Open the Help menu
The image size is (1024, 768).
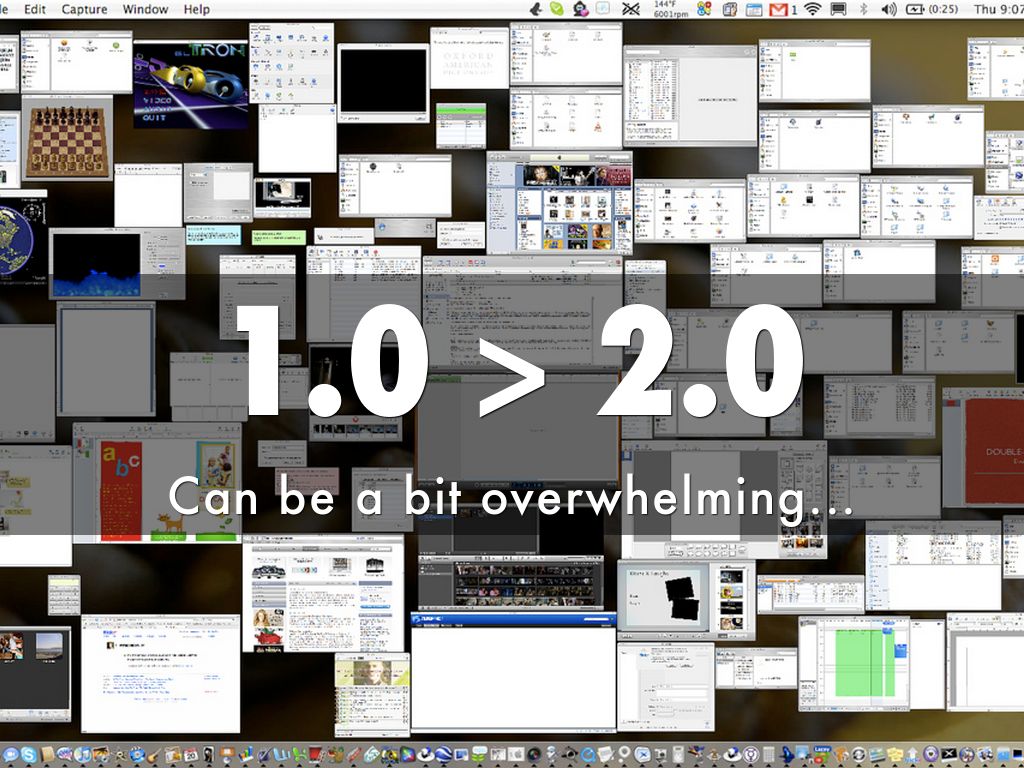coord(197,9)
